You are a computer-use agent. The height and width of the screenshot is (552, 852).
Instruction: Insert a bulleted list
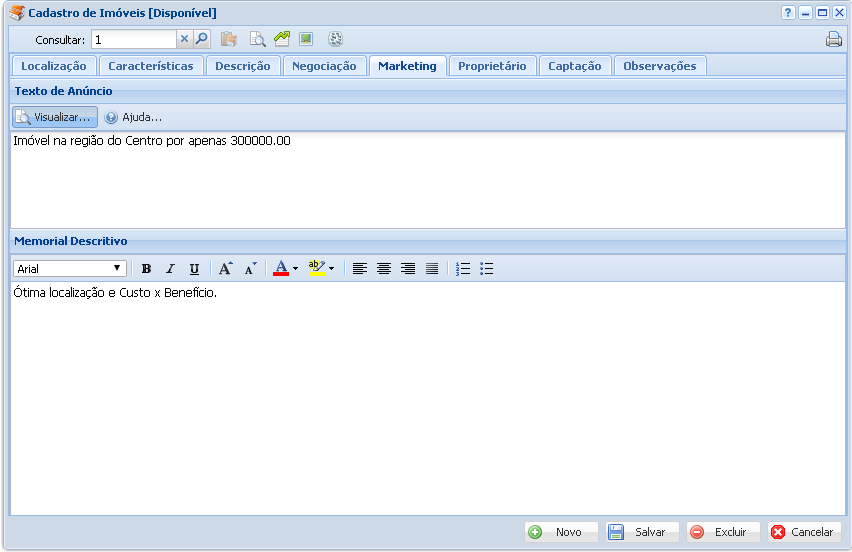coord(487,269)
